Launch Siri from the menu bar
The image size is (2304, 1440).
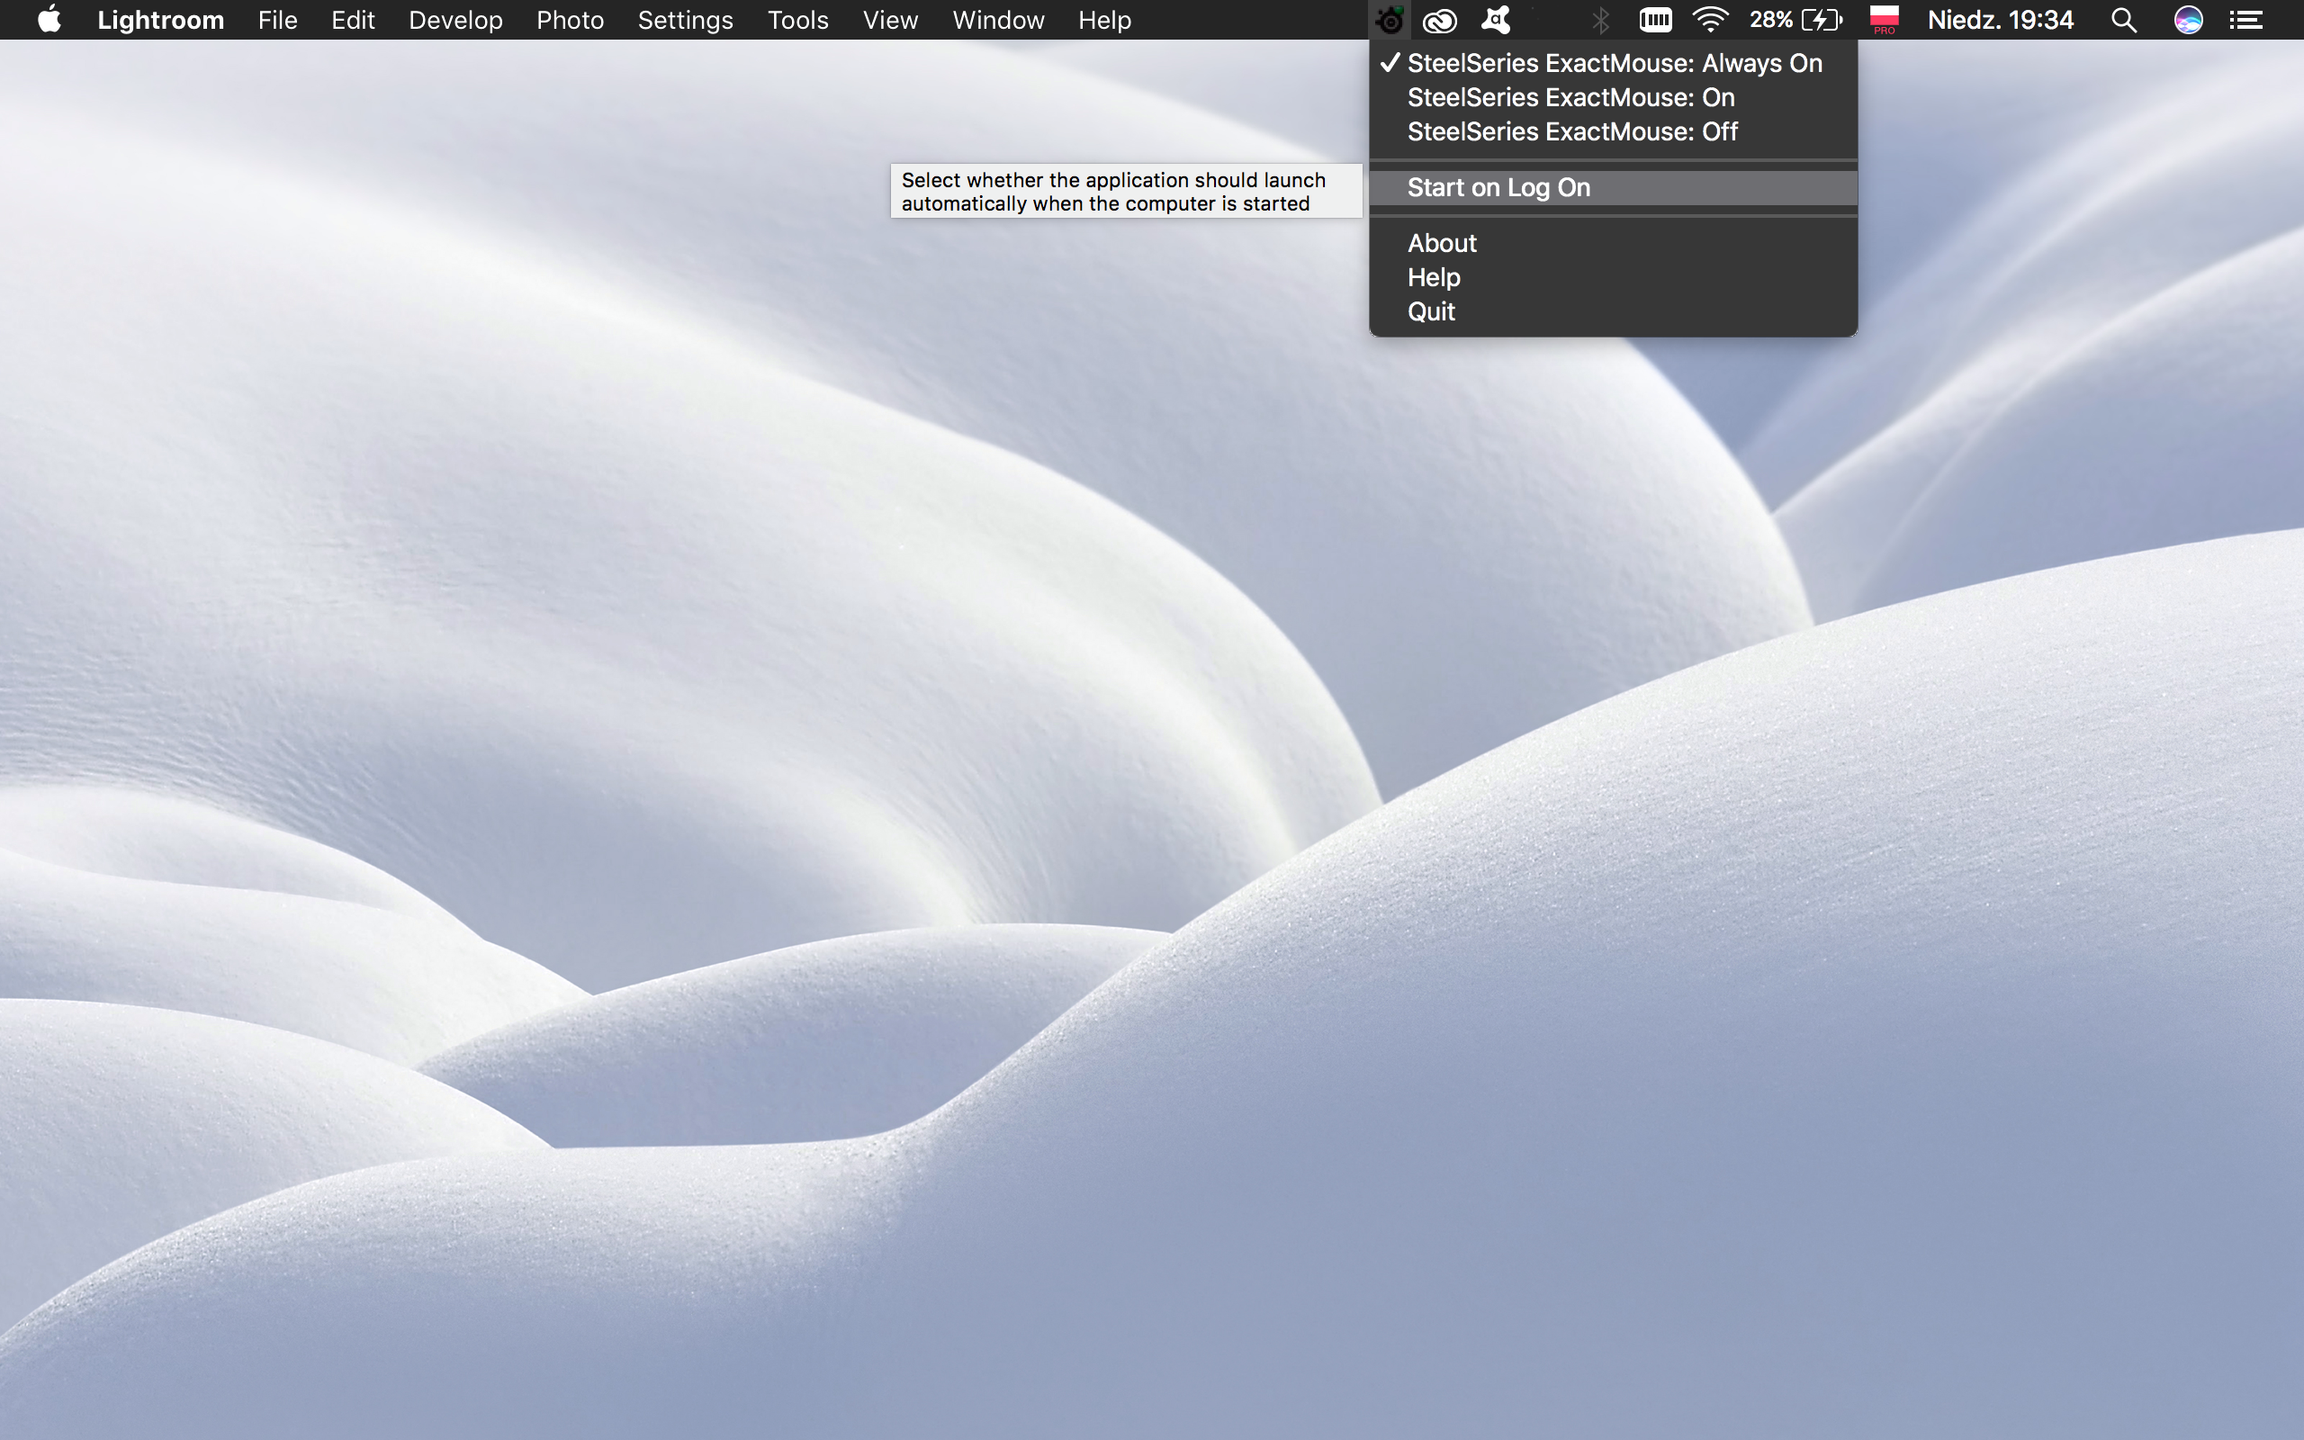click(x=2188, y=20)
